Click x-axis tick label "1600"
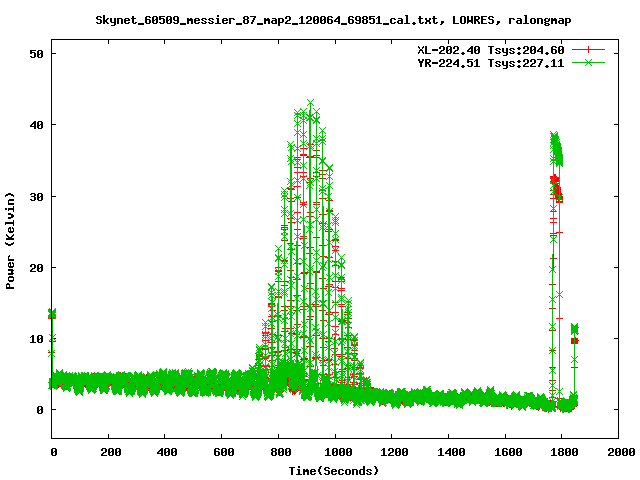The height and width of the screenshot is (480, 640). coord(508,452)
